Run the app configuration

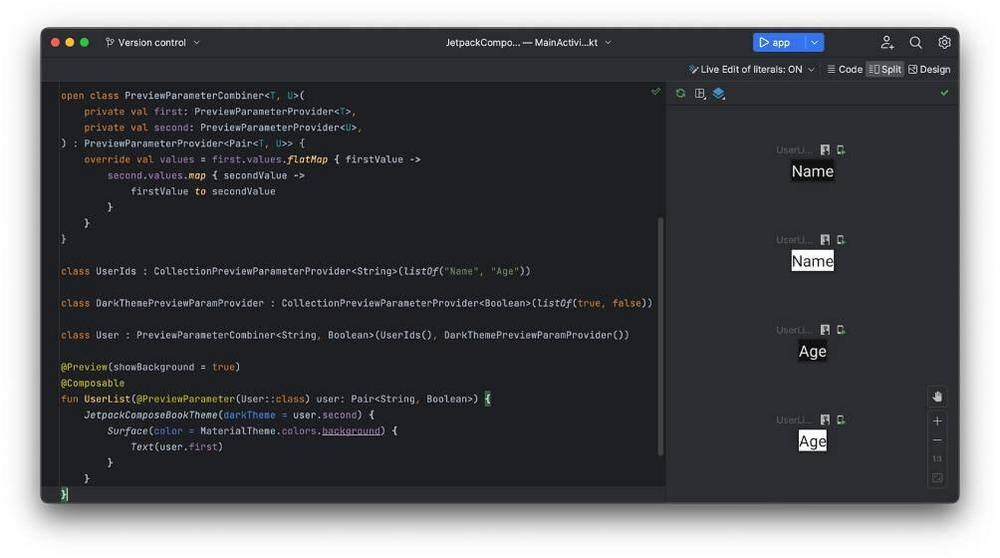click(776, 43)
